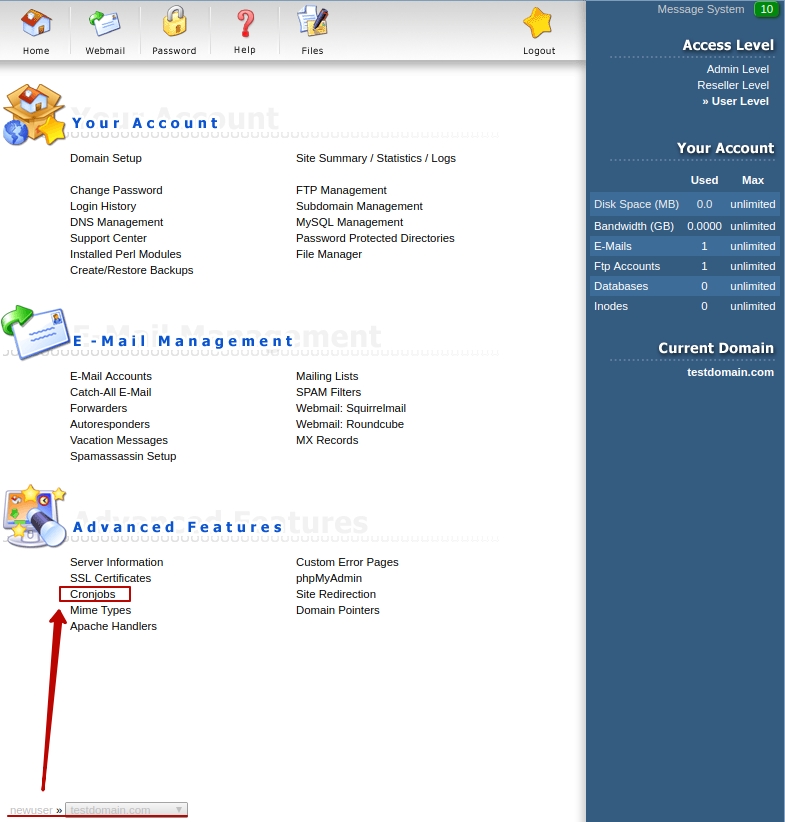
Task: Select User Level access
Action: 738,101
